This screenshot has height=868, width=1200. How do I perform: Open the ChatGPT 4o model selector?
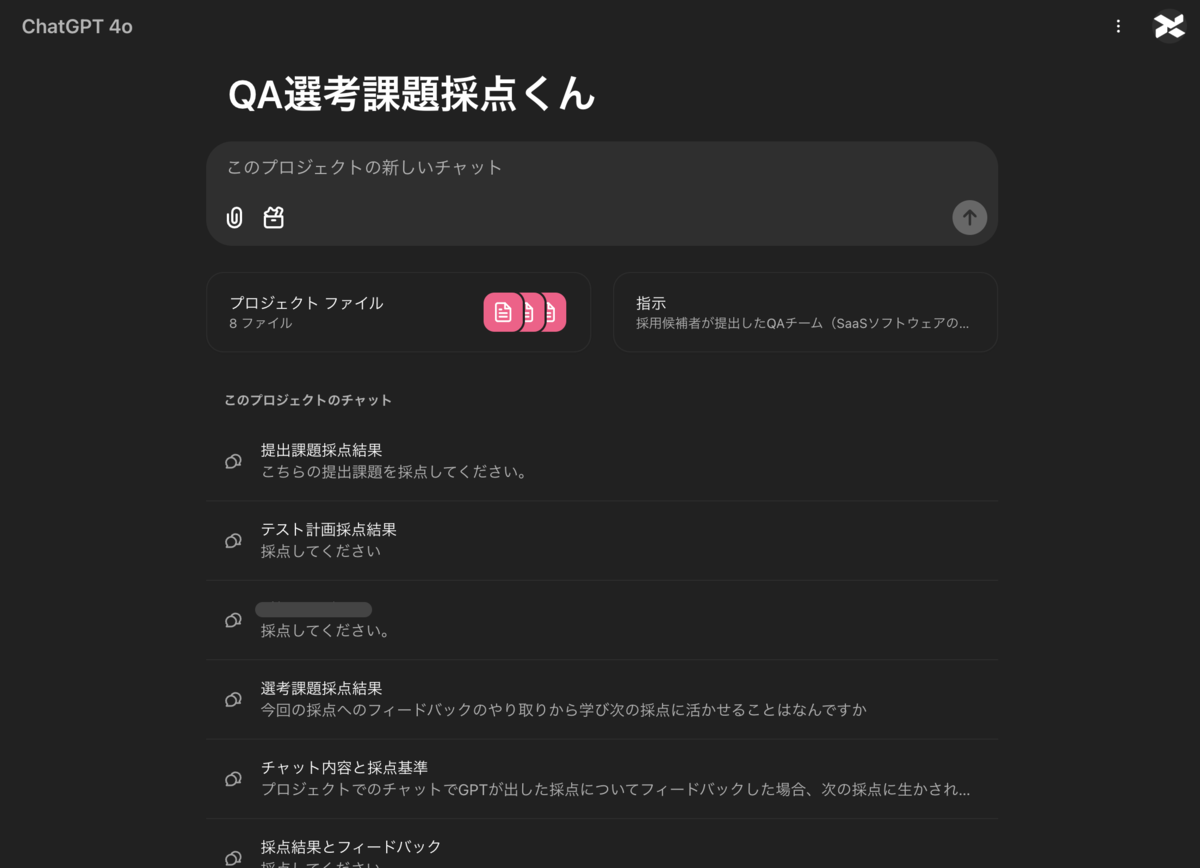[76, 26]
